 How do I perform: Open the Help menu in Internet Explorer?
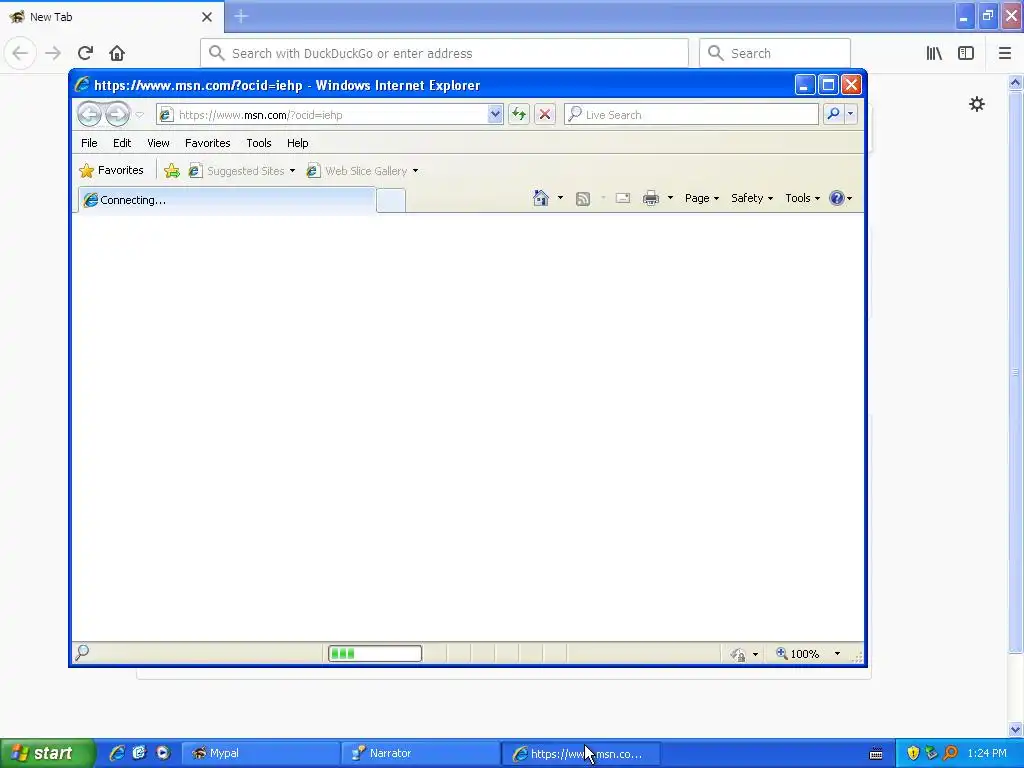click(297, 143)
